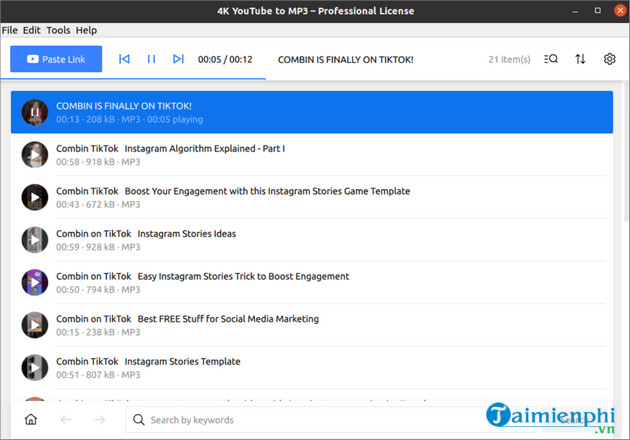The width and height of the screenshot is (630, 440).
Task: Click the 21 item(s) counter
Action: pyautogui.click(x=509, y=59)
